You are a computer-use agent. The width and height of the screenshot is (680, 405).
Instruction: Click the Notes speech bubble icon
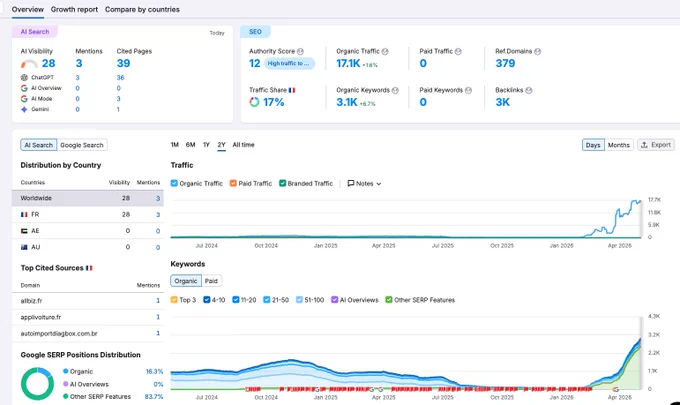coord(351,183)
